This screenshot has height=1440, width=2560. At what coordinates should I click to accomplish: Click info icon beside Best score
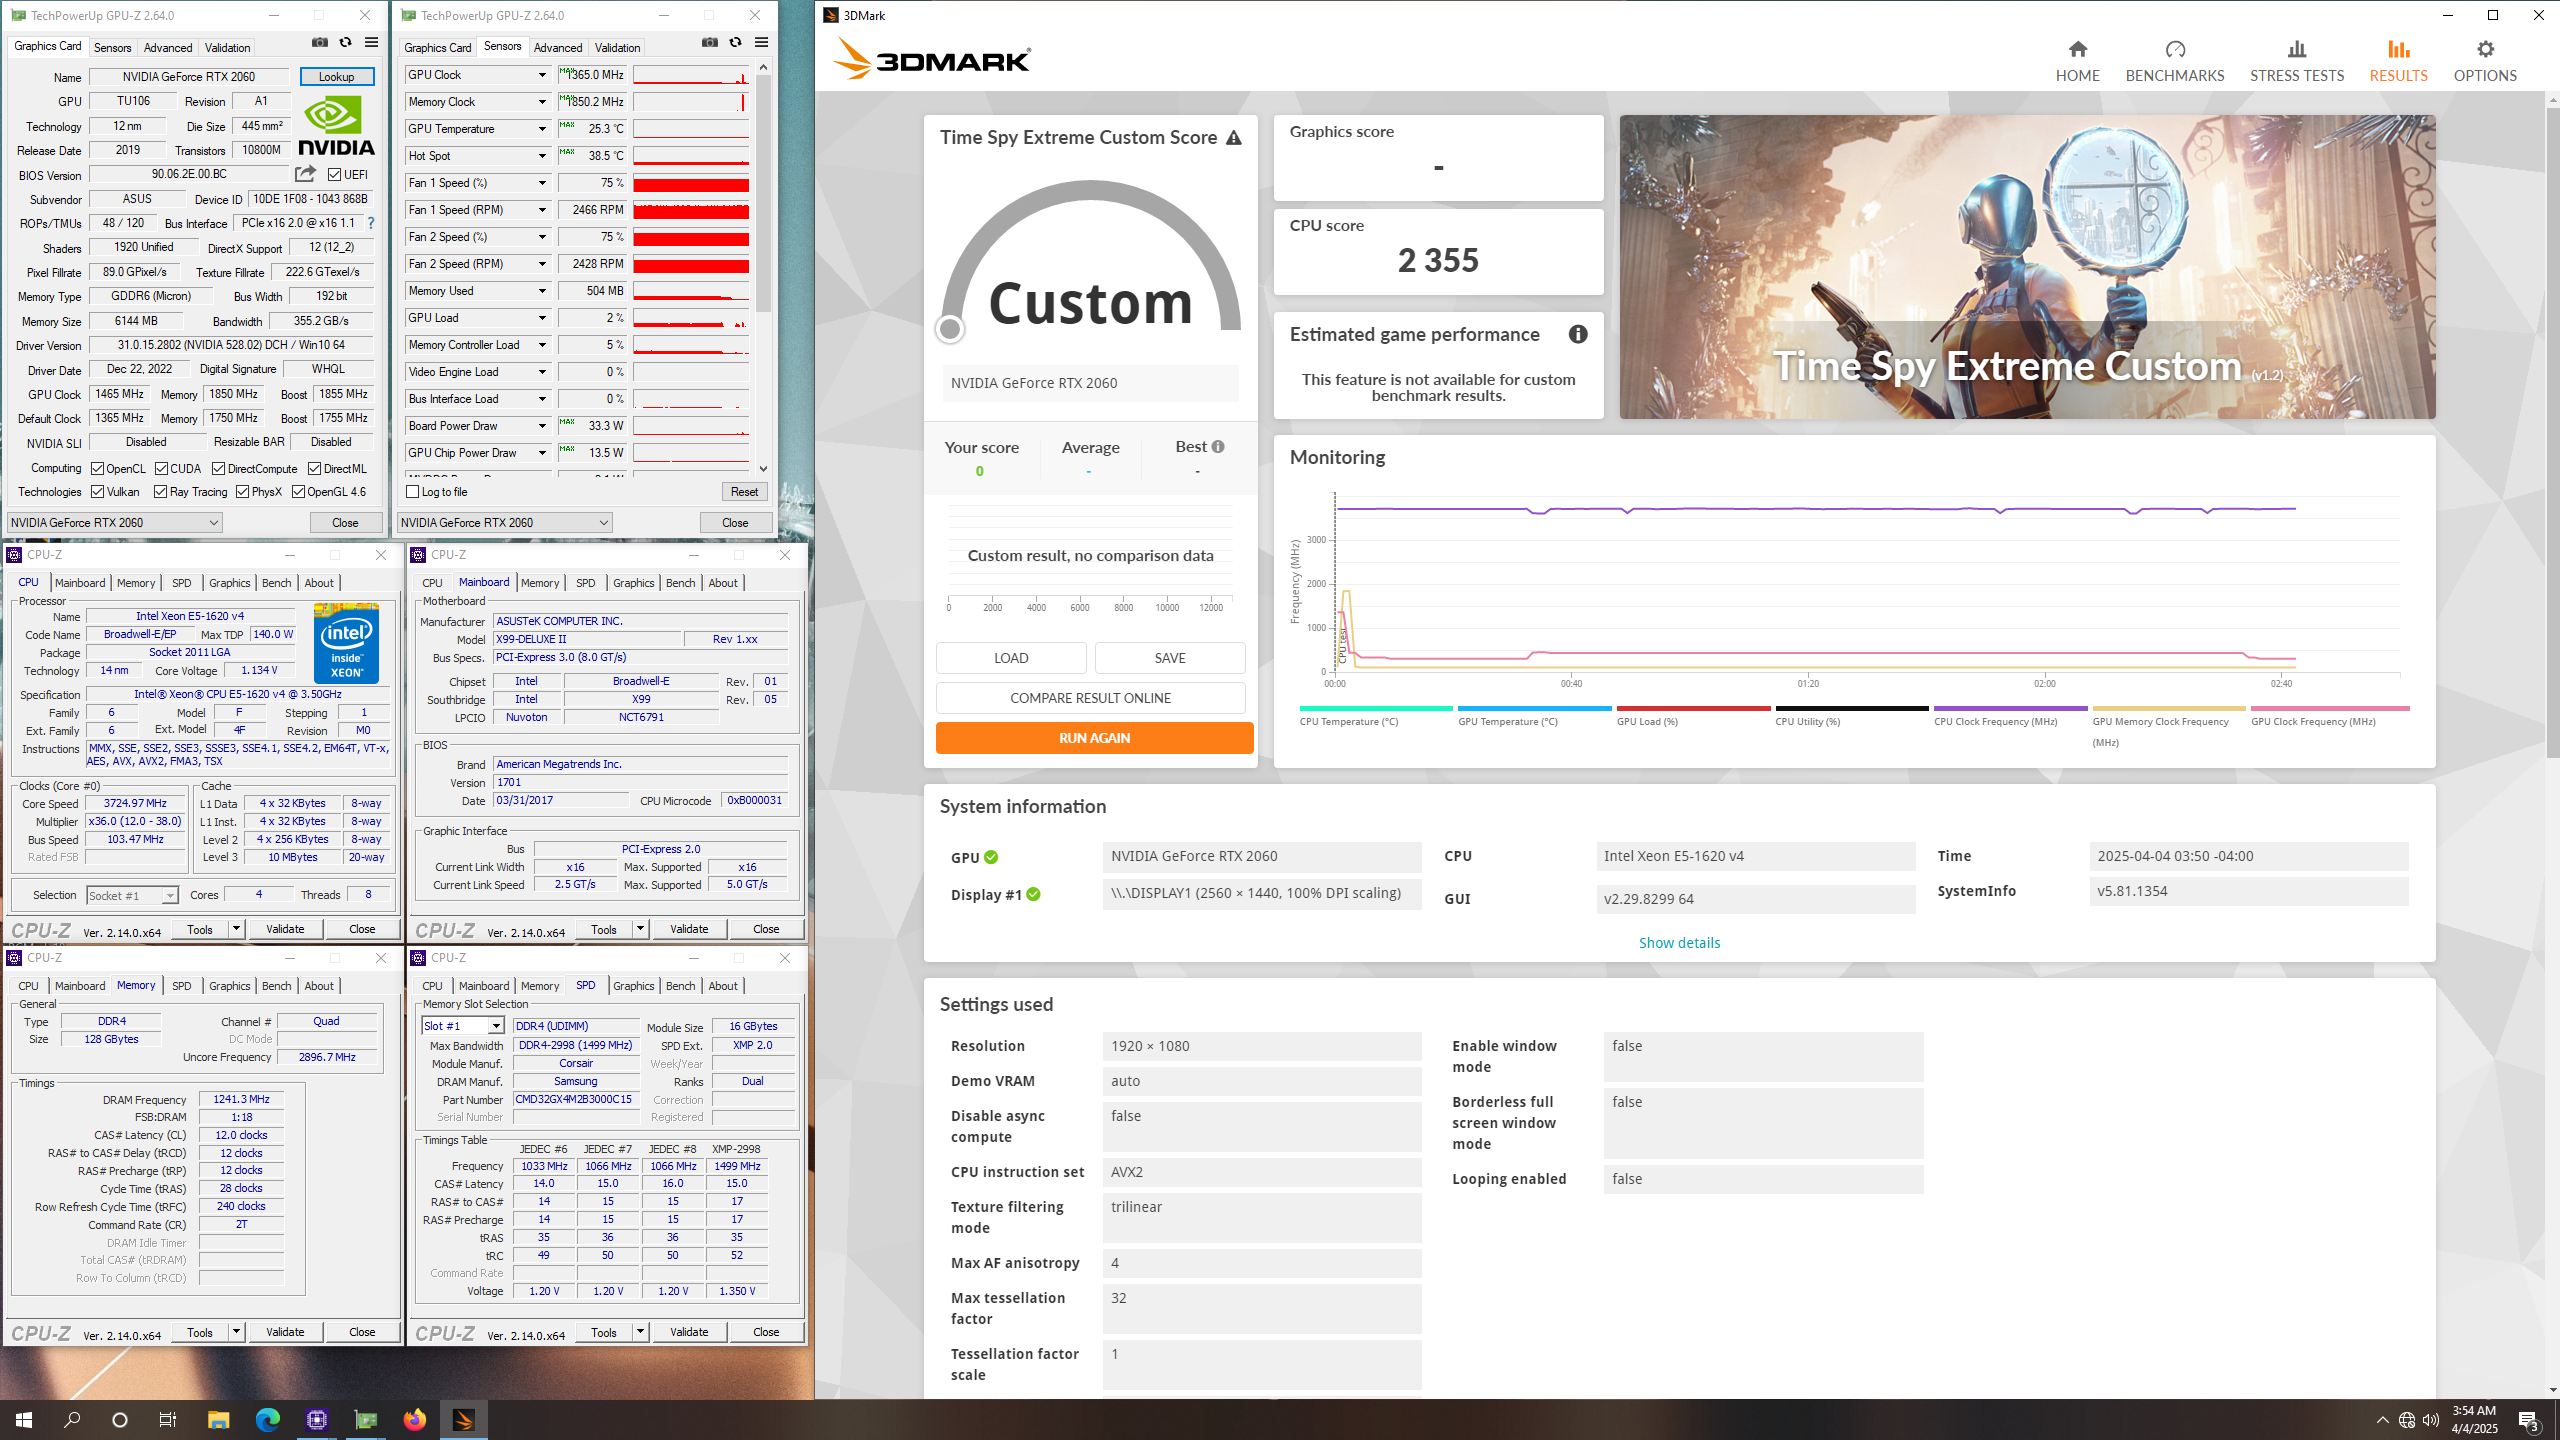click(x=1218, y=447)
